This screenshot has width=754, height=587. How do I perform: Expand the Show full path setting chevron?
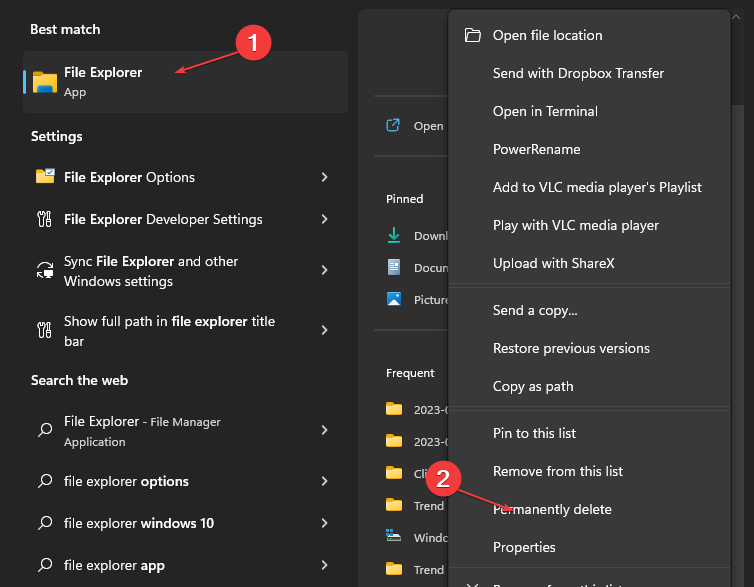click(324, 330)
